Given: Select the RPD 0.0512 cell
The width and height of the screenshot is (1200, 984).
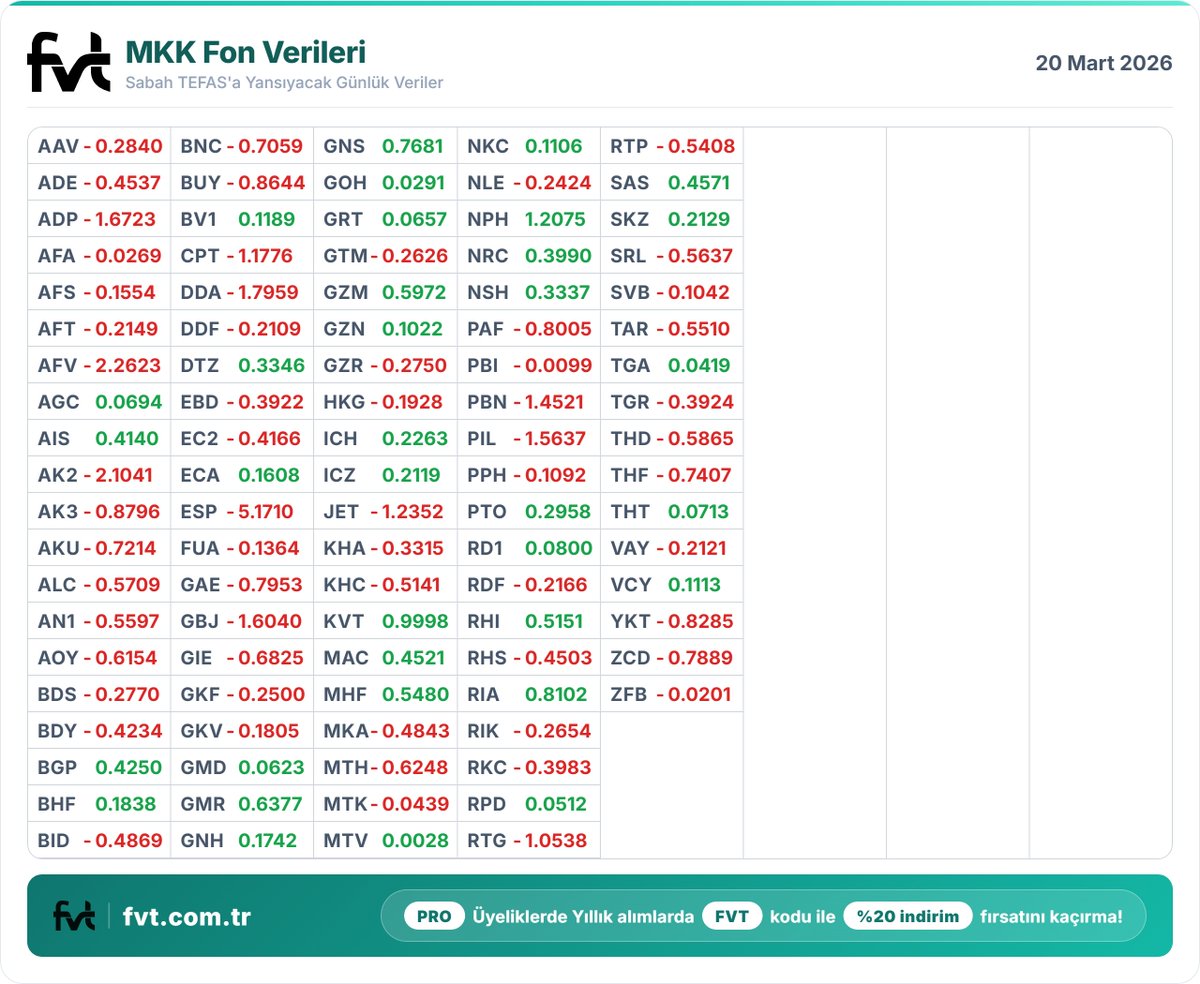Looking at the screenshot, I should click(x=529, y=804).
